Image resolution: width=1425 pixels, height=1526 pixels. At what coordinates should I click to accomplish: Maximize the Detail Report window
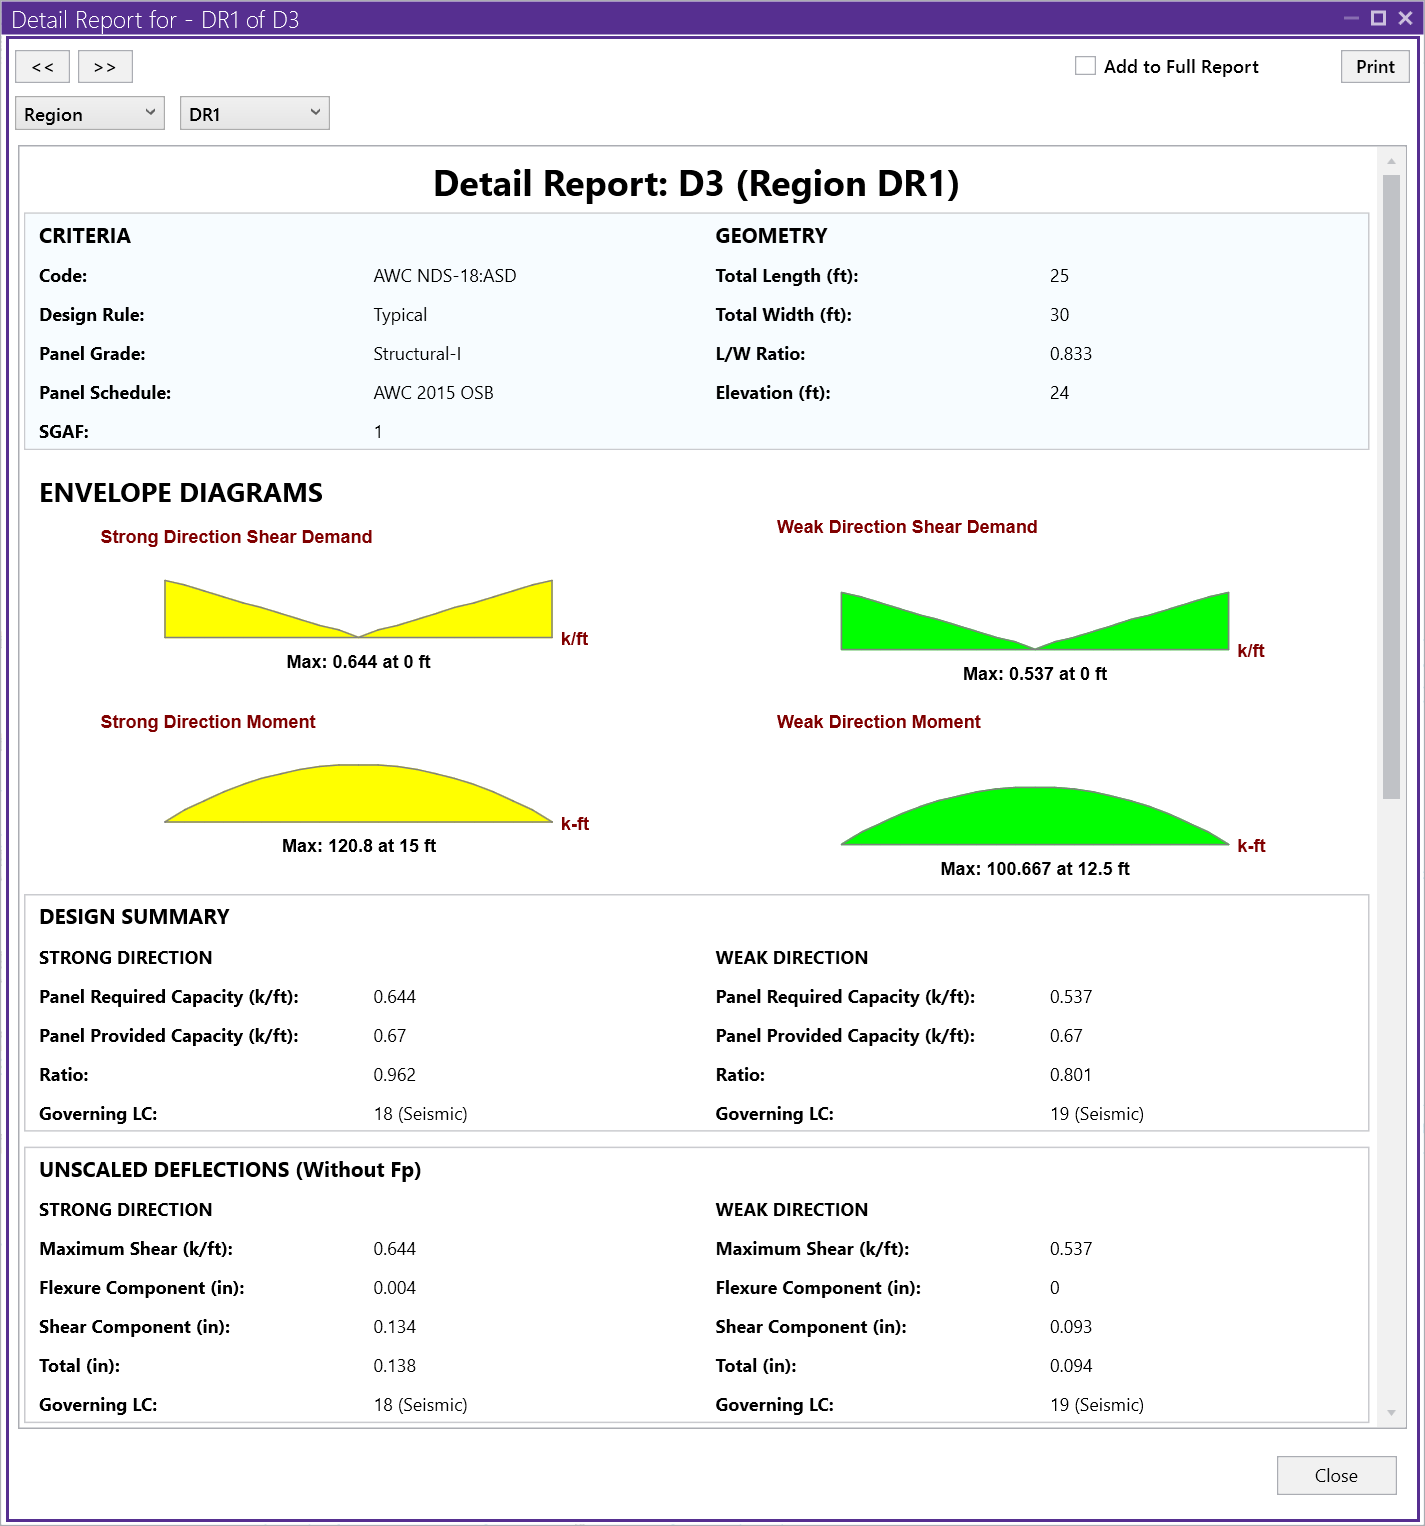1378,18
